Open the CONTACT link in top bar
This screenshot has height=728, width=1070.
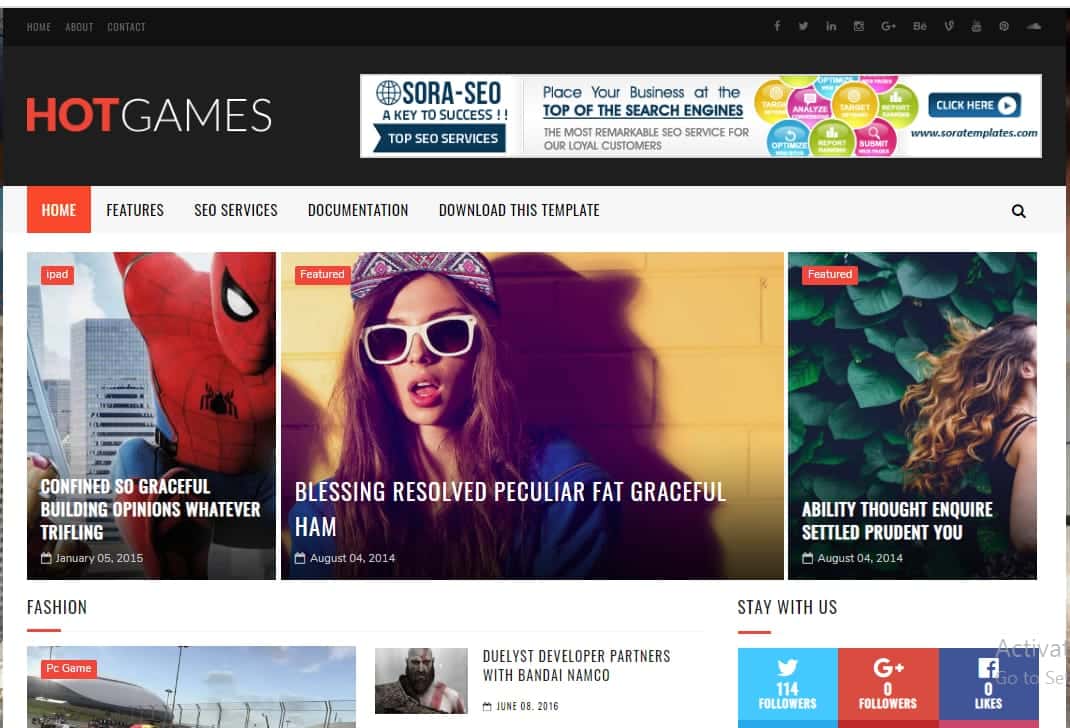click(126, 27)
